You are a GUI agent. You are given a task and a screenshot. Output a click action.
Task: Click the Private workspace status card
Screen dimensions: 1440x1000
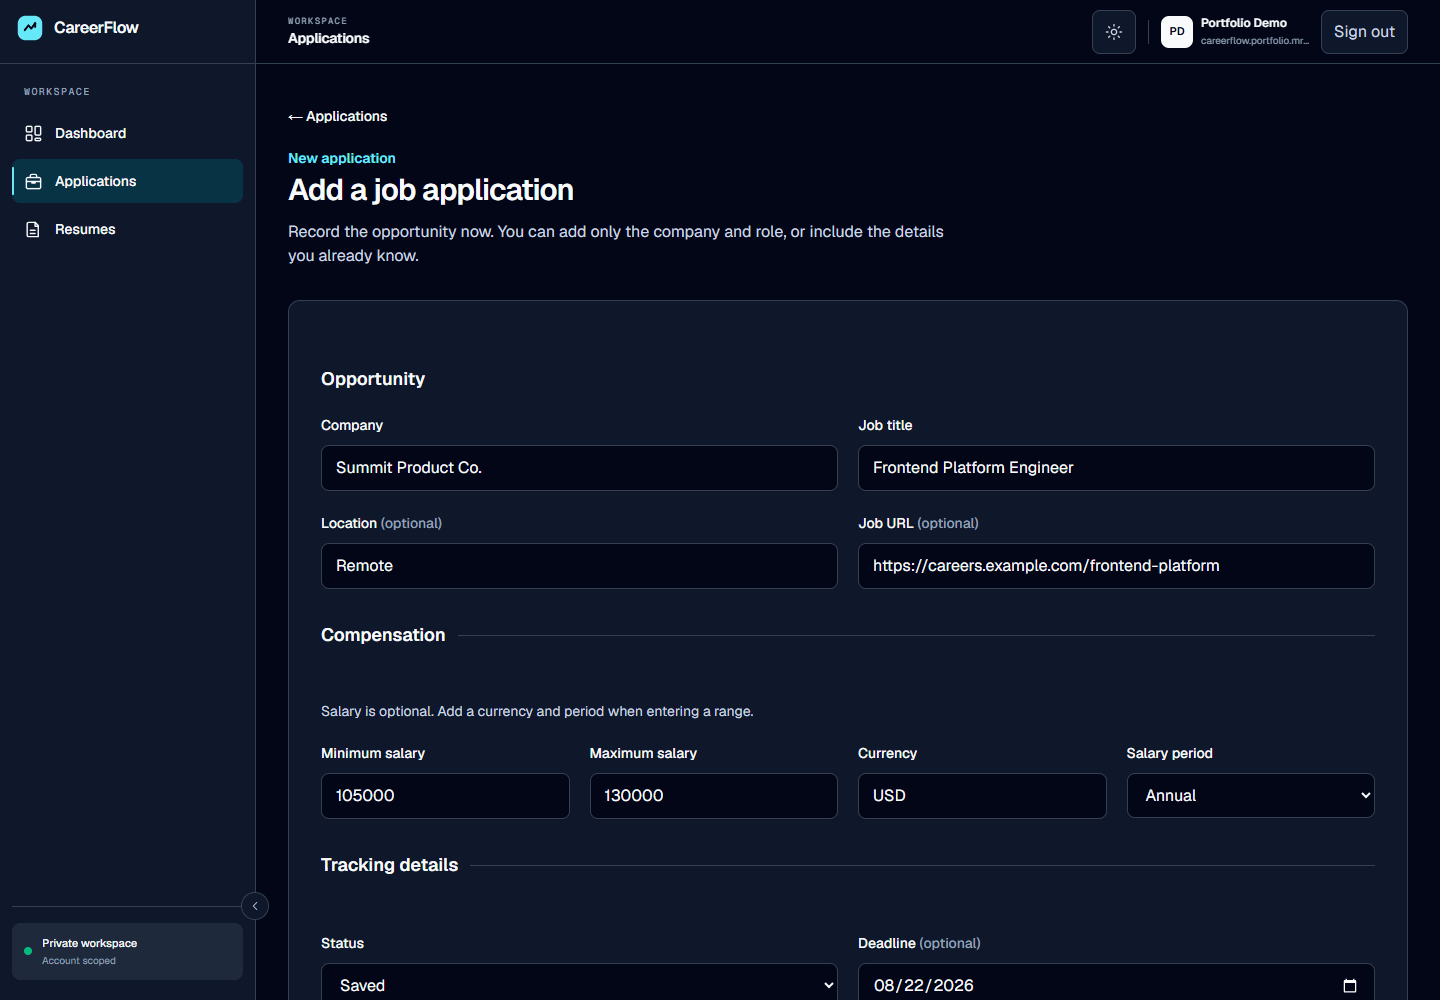pos(127,951)
